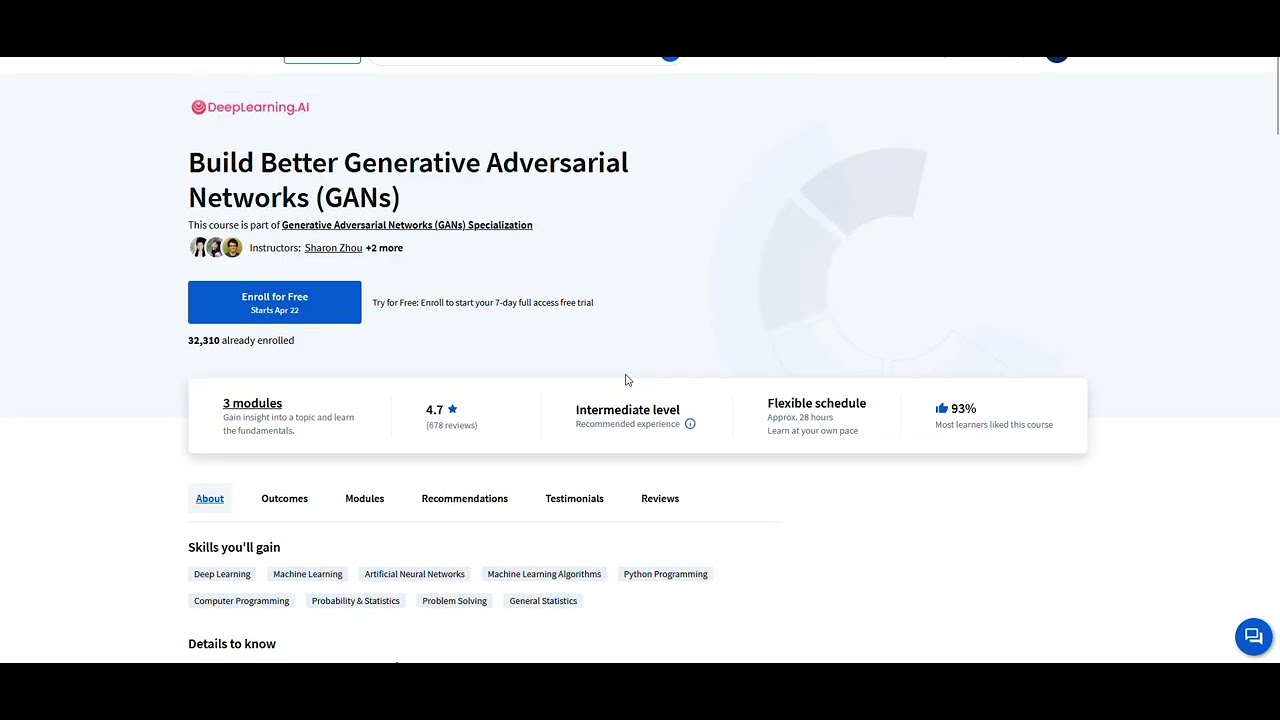Click the DeepLearning.AI logo
The height and width of the screenshot is (720, 1280).
click(250, 107)
